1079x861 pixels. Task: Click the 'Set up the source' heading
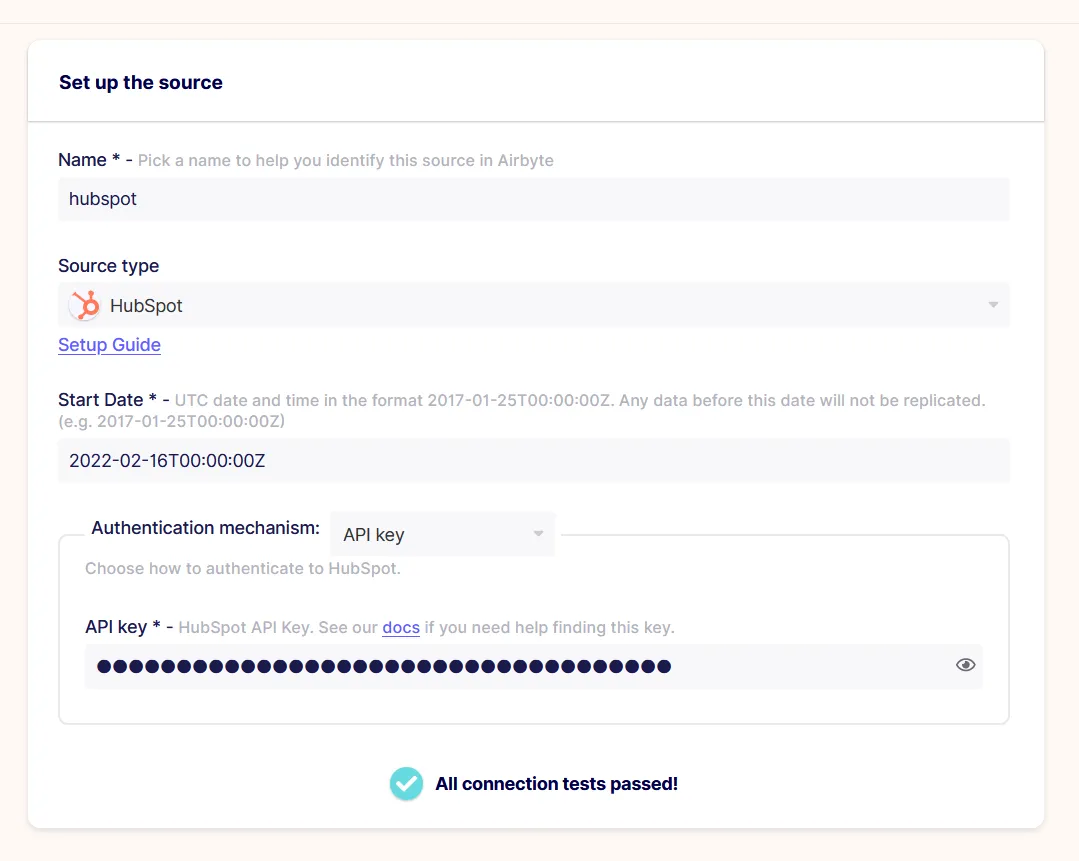[x=141, y=83]
